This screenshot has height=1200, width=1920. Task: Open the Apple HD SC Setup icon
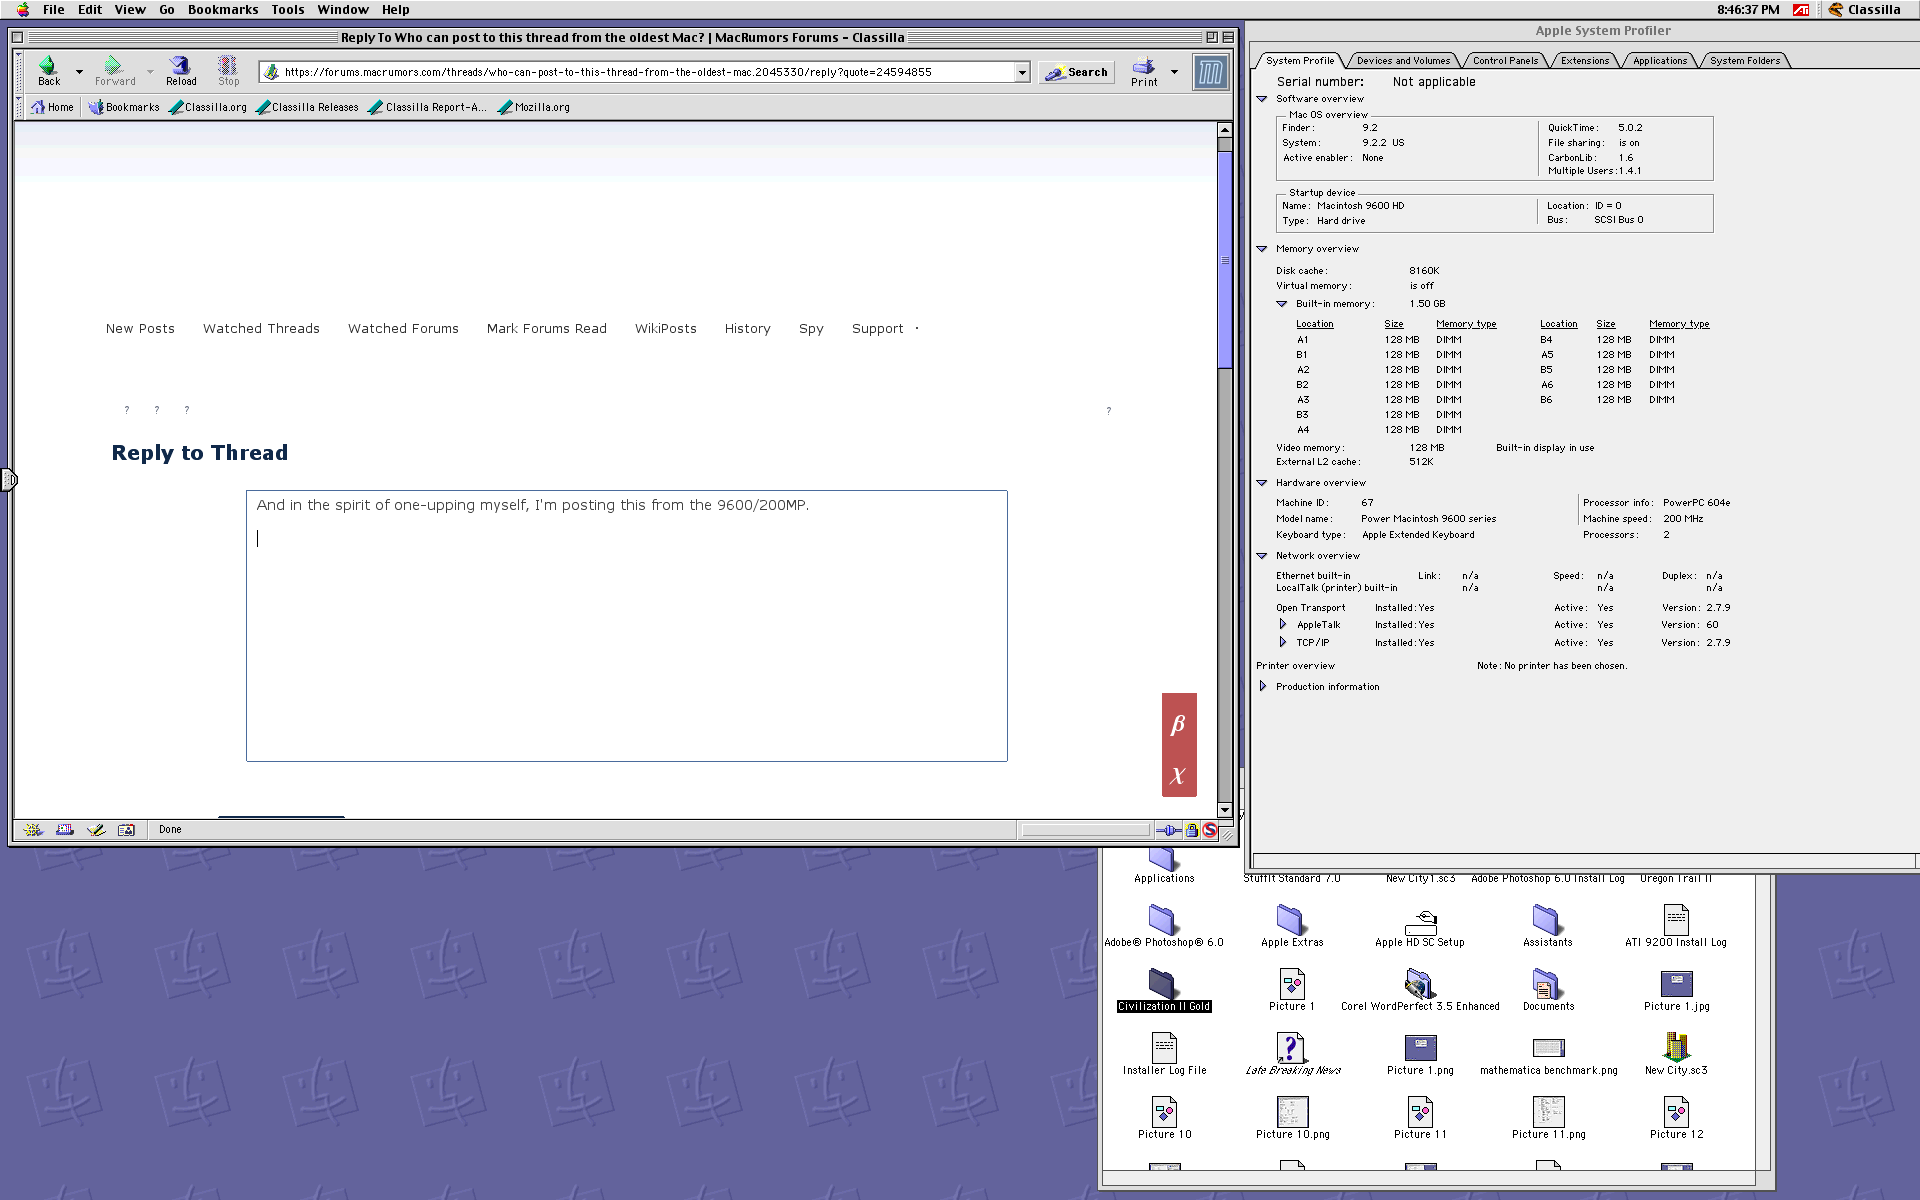[1419, 921]
